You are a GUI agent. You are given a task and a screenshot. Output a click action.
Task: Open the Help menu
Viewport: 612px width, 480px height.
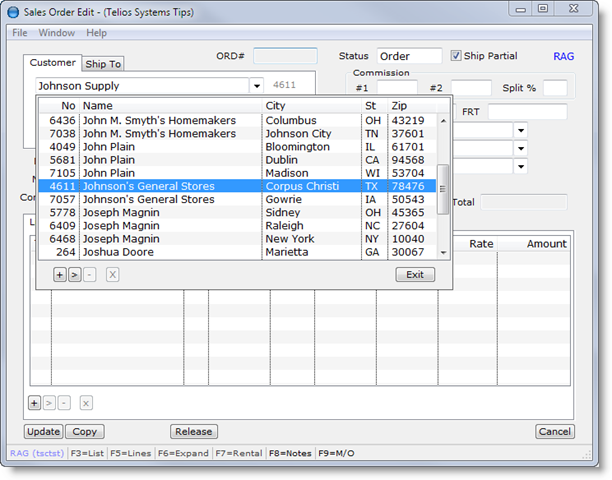pos(96,32)
